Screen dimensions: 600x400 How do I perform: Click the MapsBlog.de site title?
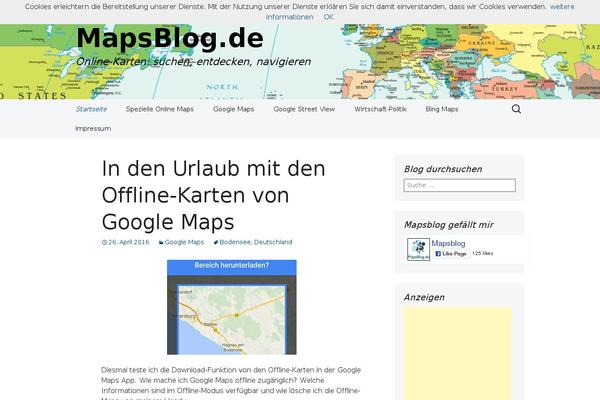pyautogui.click(x=170, y=39)
